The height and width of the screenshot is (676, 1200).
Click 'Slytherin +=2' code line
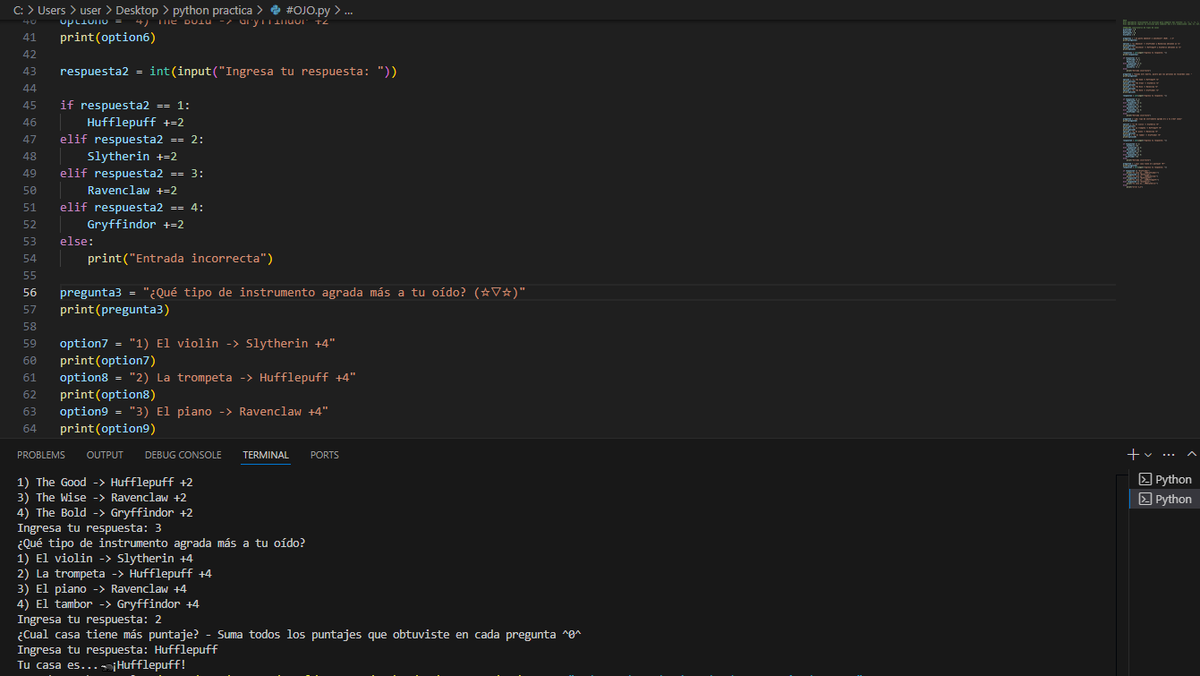click(132, 156)
